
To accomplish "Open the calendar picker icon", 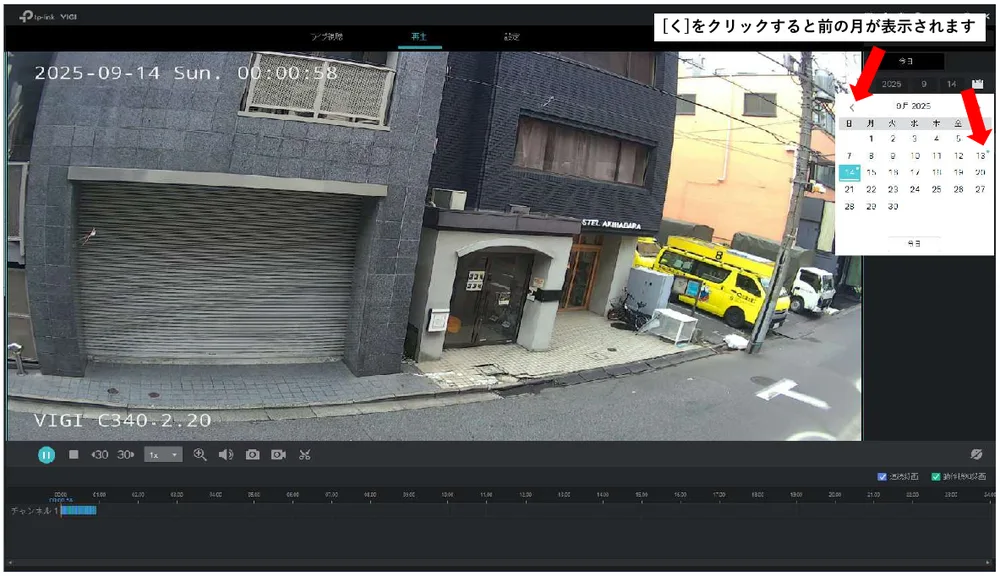I will (978, 84).
